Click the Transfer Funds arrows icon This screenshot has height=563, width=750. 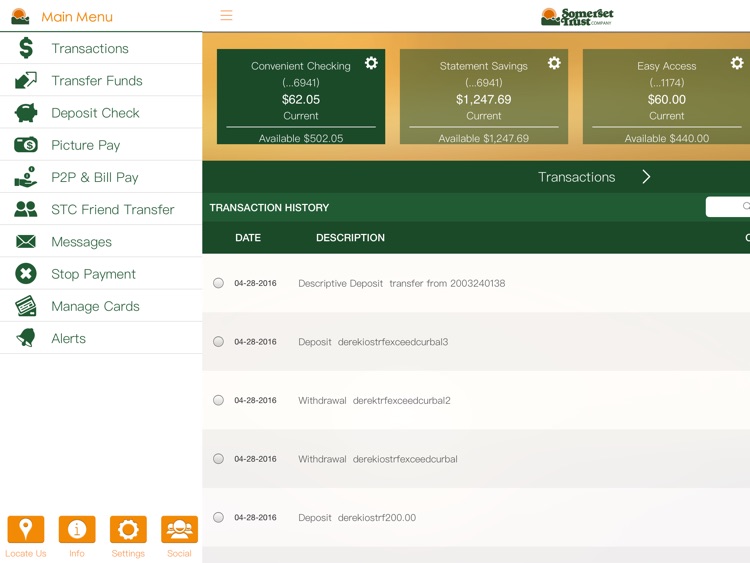point(26,80)
